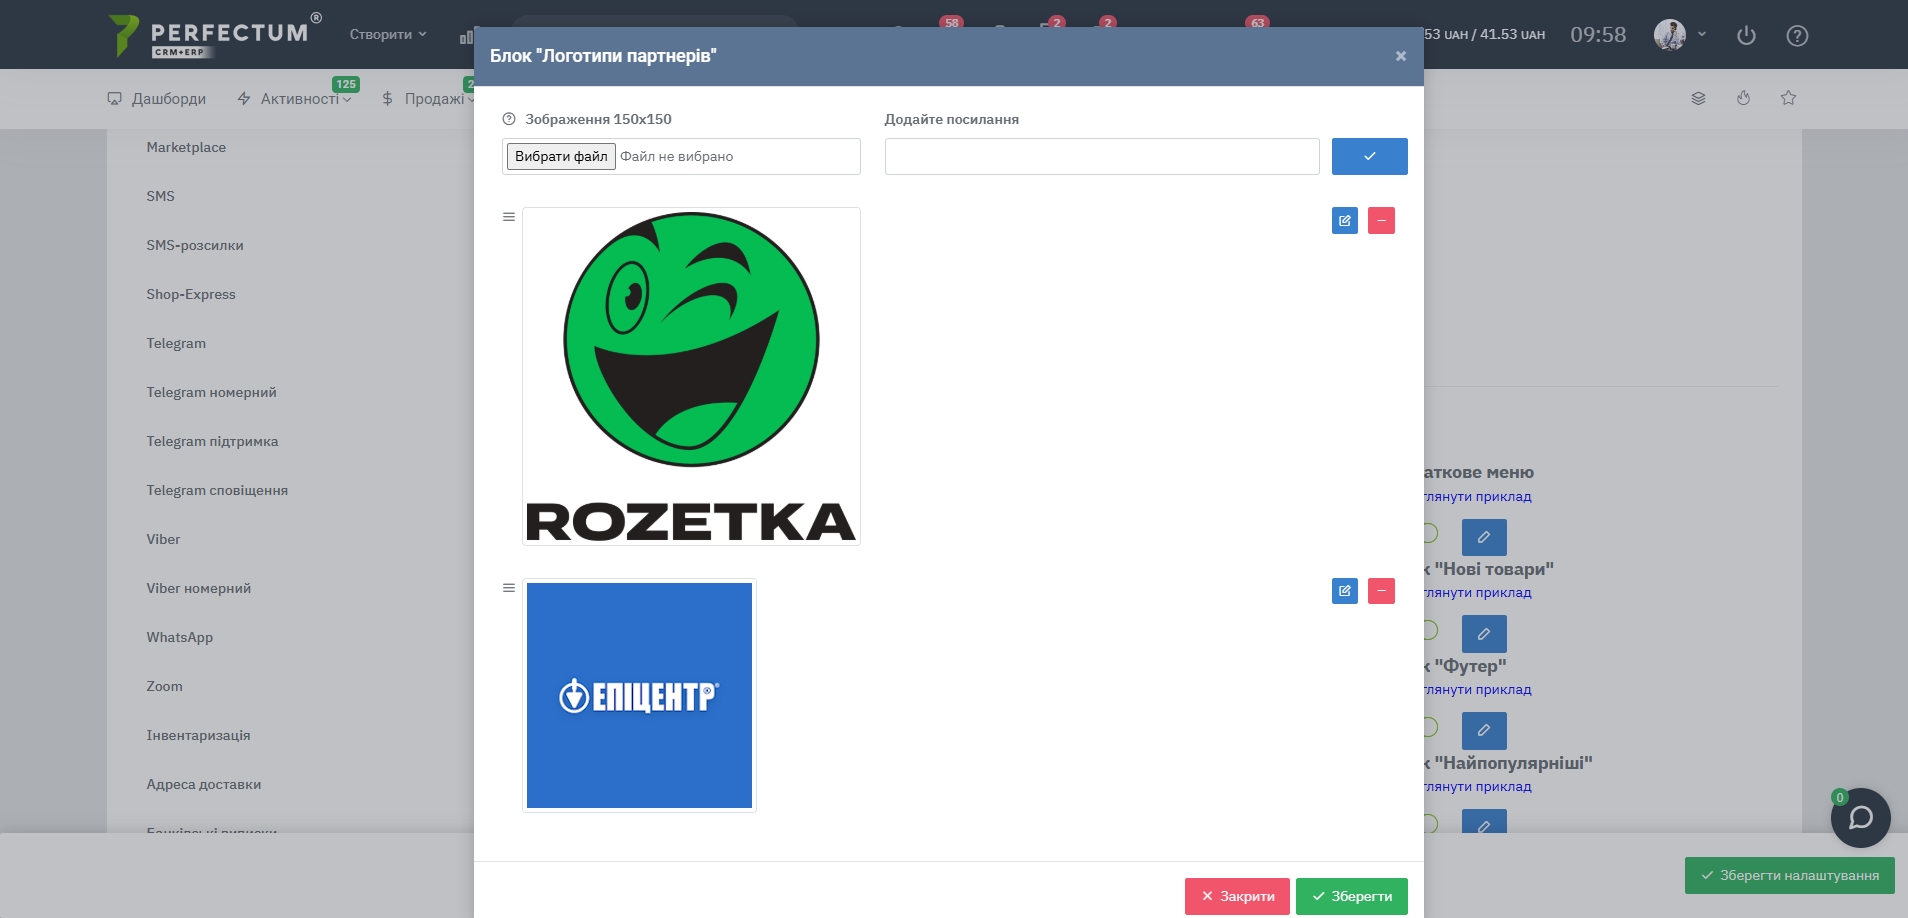Confirm the link with blue checkmark button
Image resolution: width=1908 pixels, height=918 pixels.
tap(1370, 156)
